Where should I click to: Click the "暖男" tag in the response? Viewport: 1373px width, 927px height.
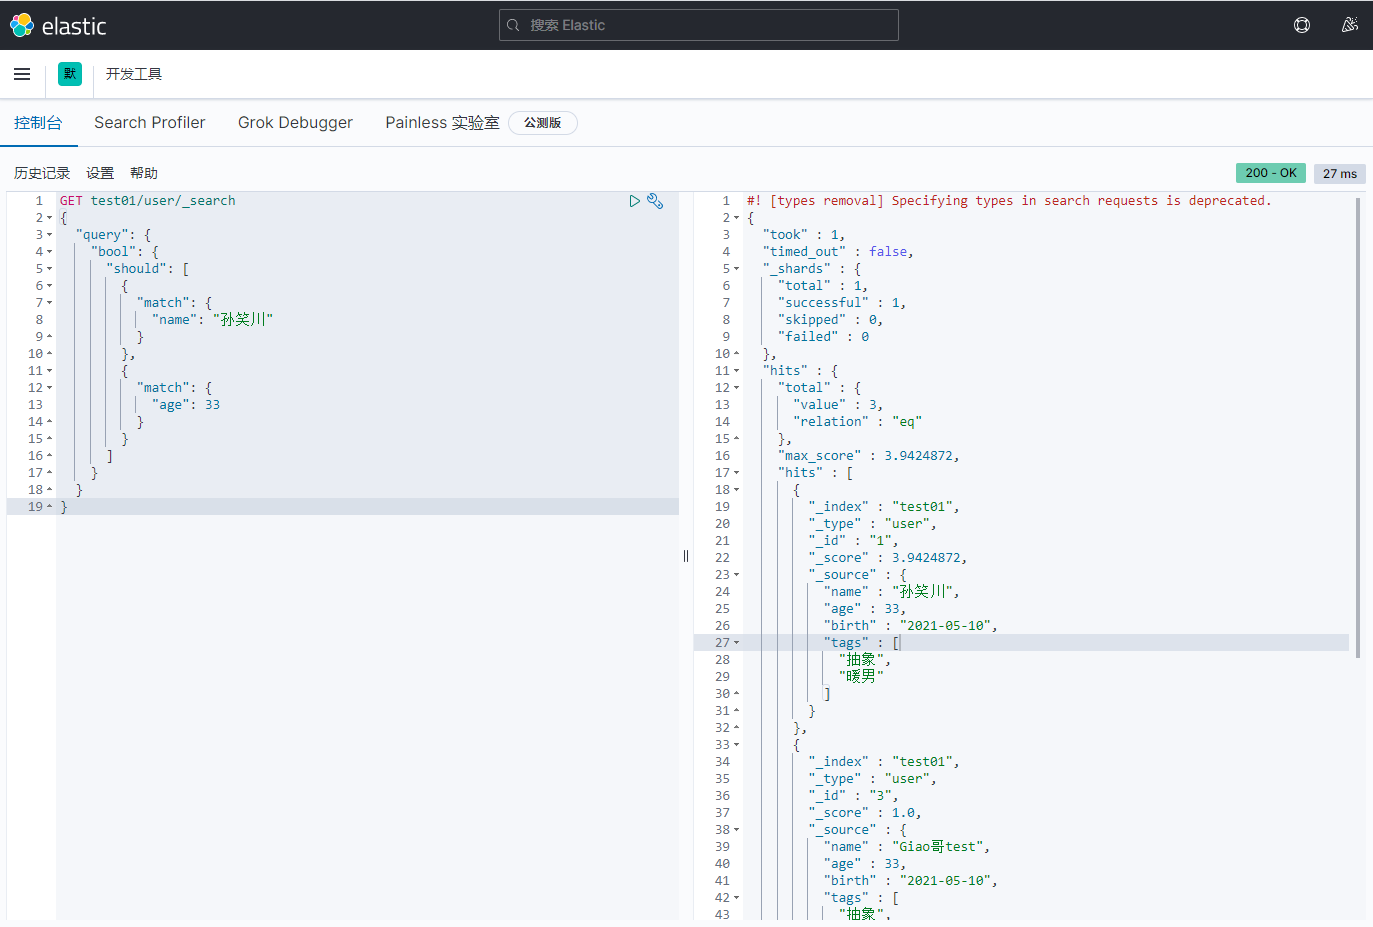point(862,677)
